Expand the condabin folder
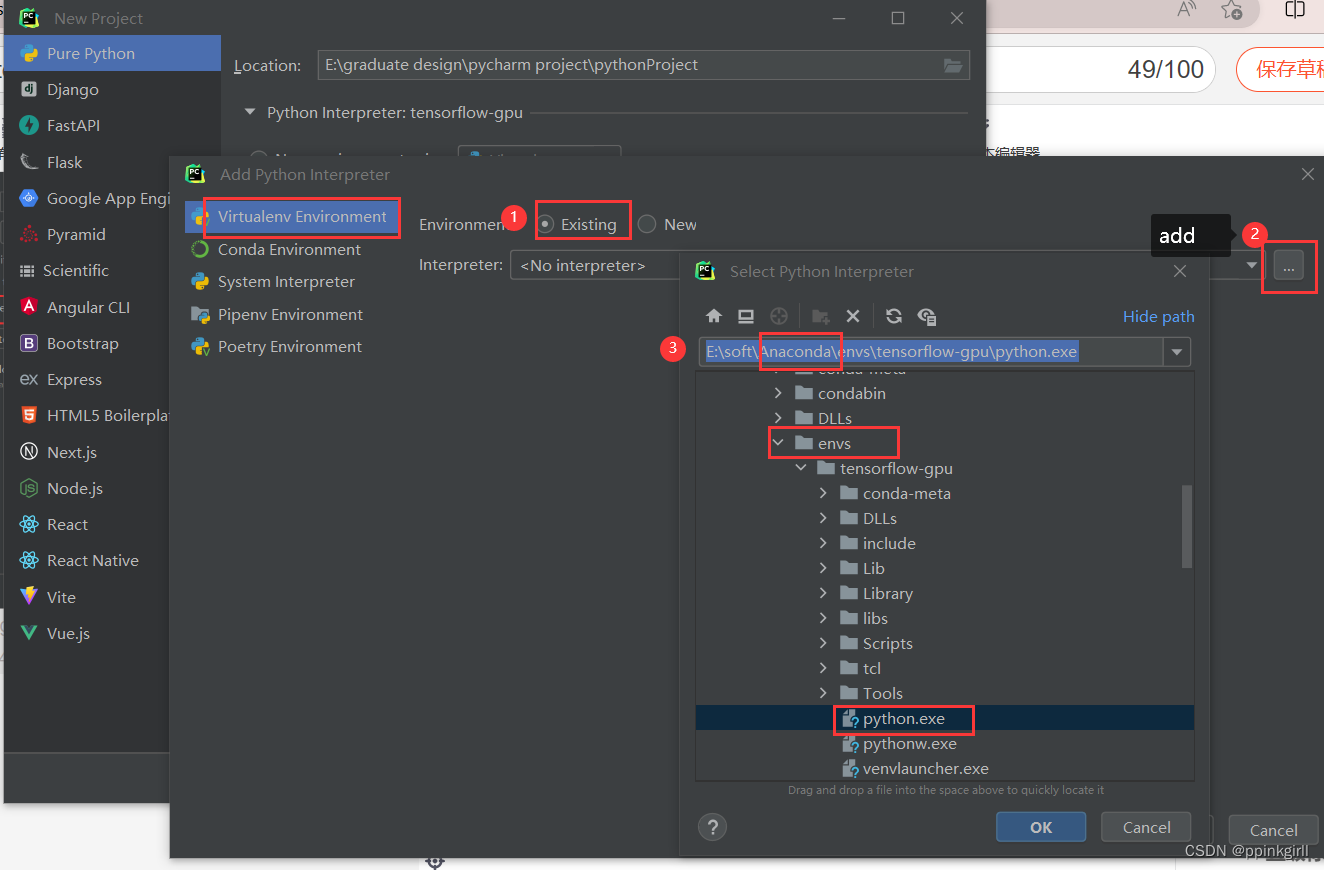This screenshot has width=1324, height=870. pos(778,393)
